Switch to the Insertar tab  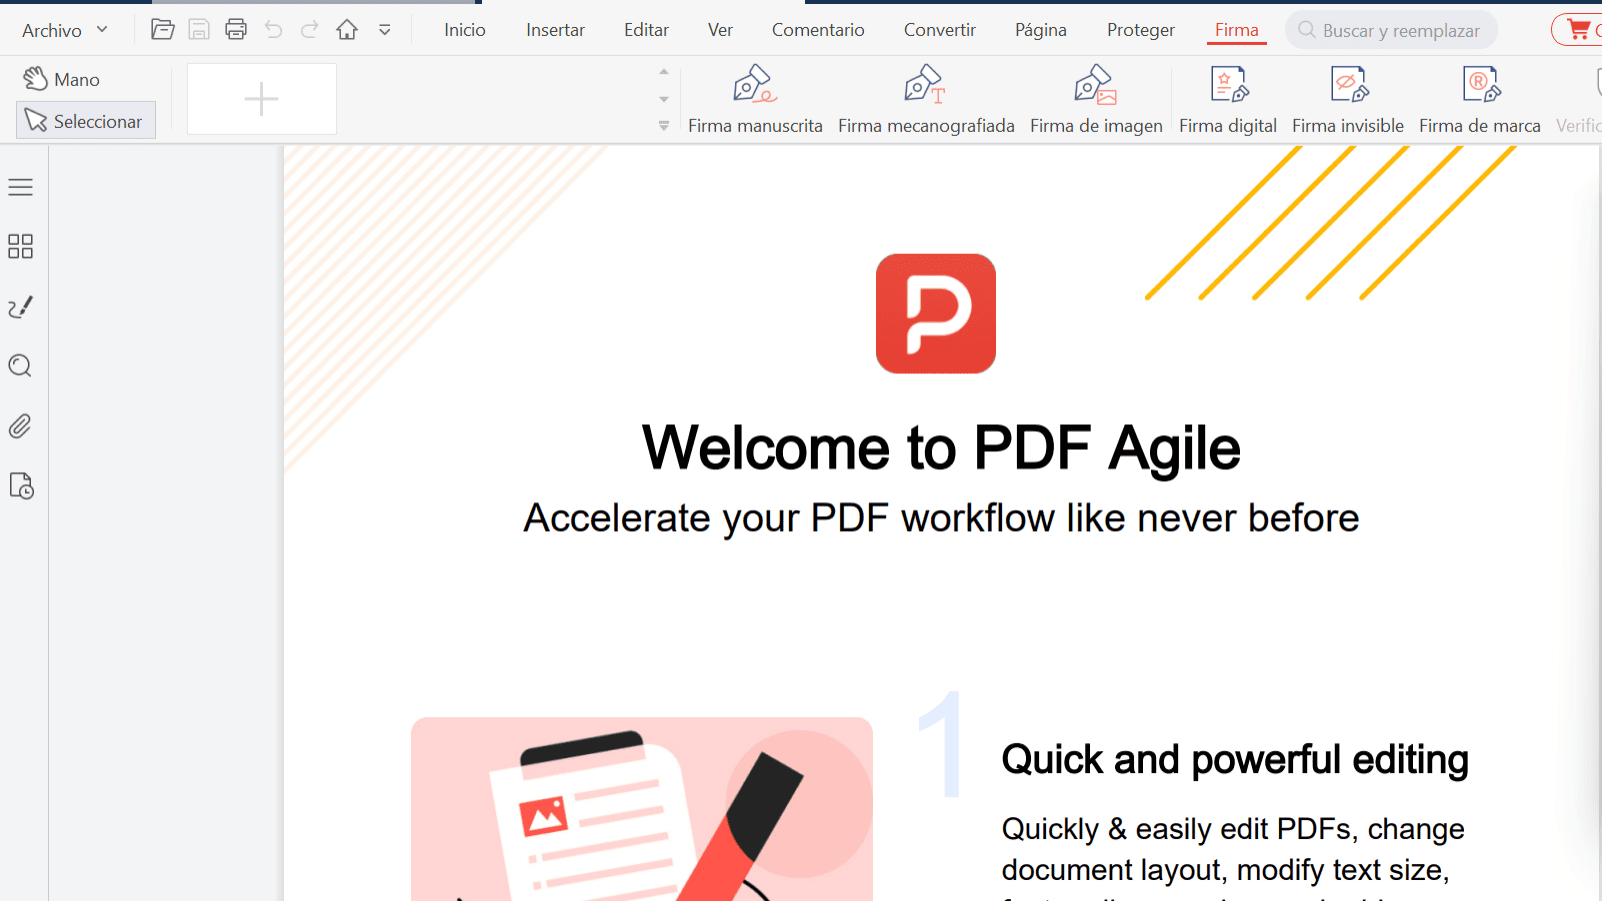555,30
